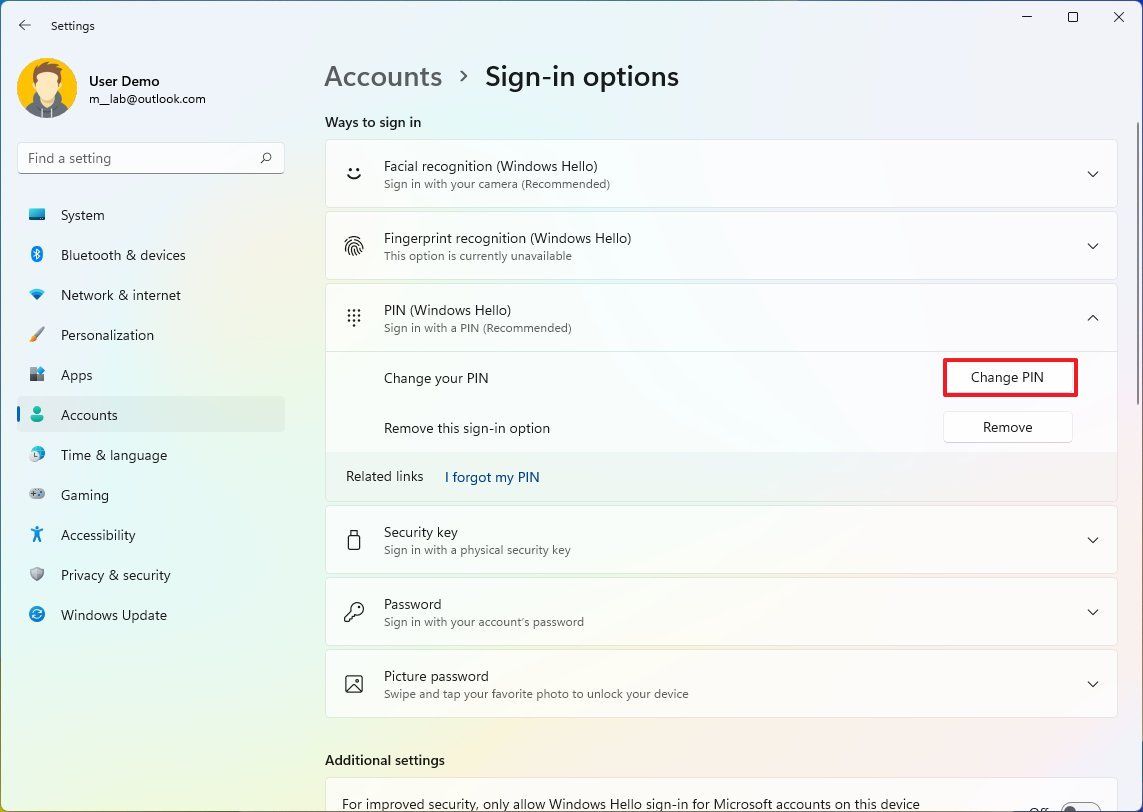Open Windows Update from the sidebar
This screenshot has height=812, width=1143.
113,615
